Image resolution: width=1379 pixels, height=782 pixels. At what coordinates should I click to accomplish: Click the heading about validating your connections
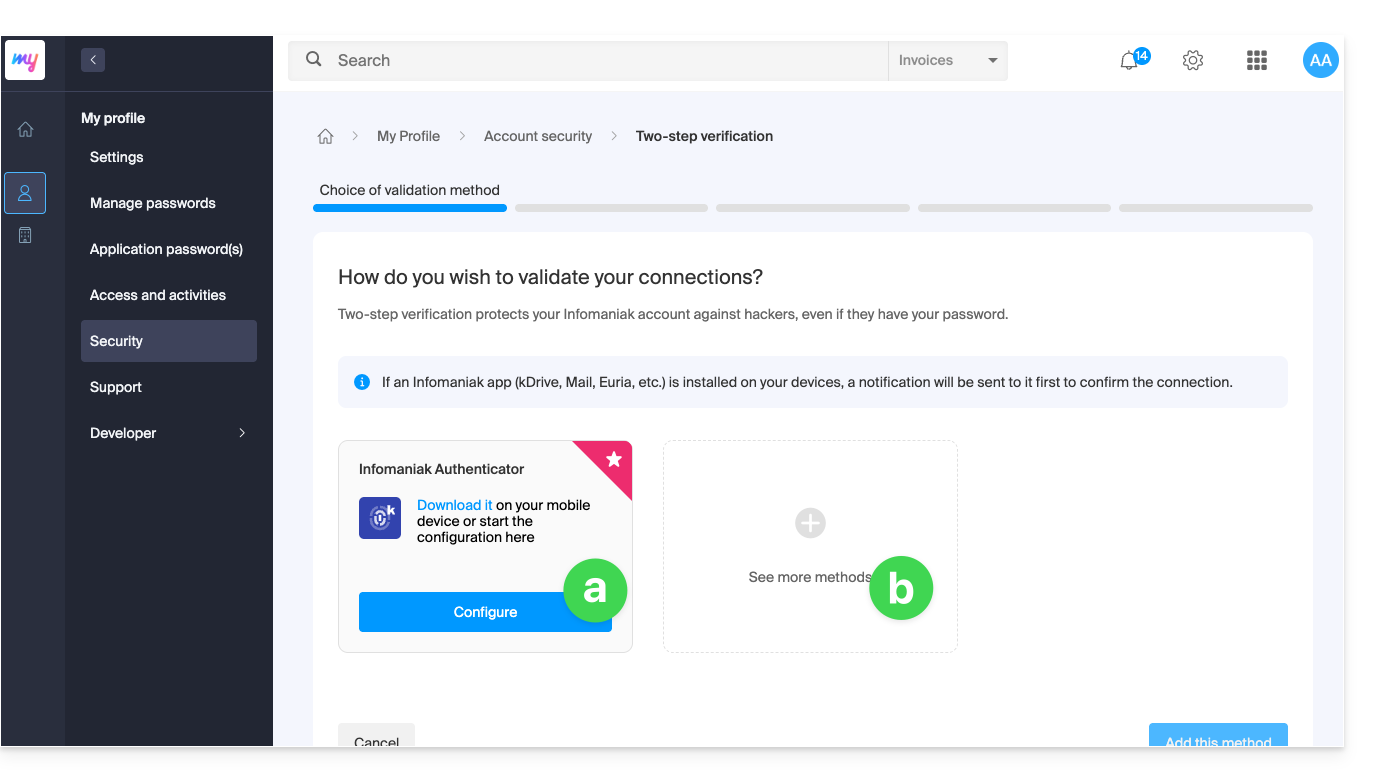[x=550, y=277]
